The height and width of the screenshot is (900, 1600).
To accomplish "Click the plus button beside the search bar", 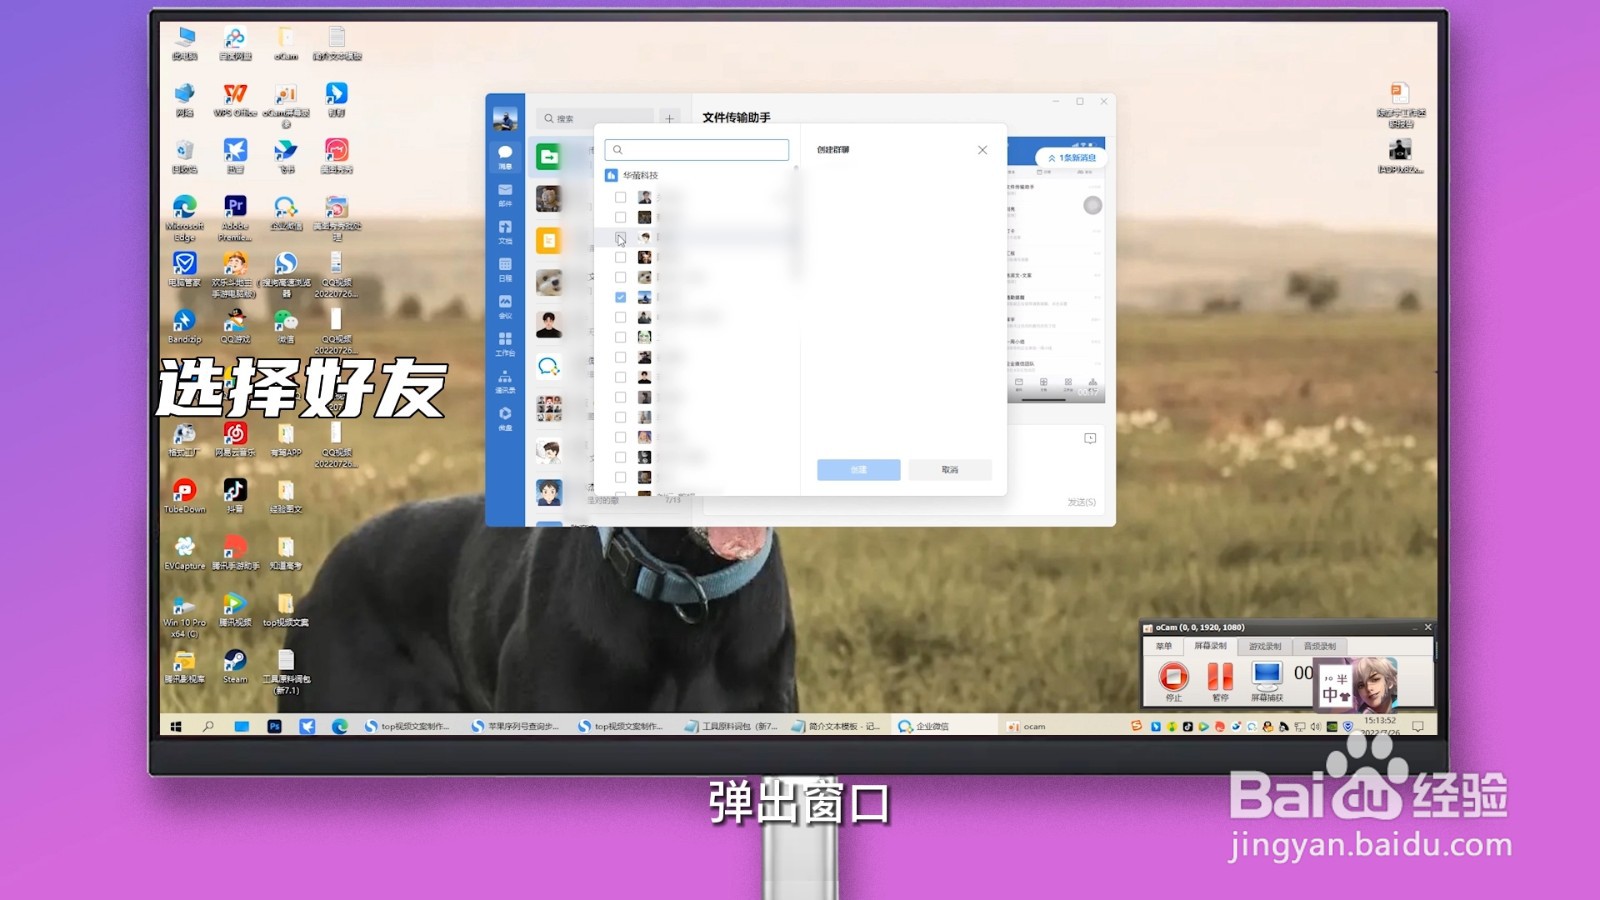I will 669,118.
